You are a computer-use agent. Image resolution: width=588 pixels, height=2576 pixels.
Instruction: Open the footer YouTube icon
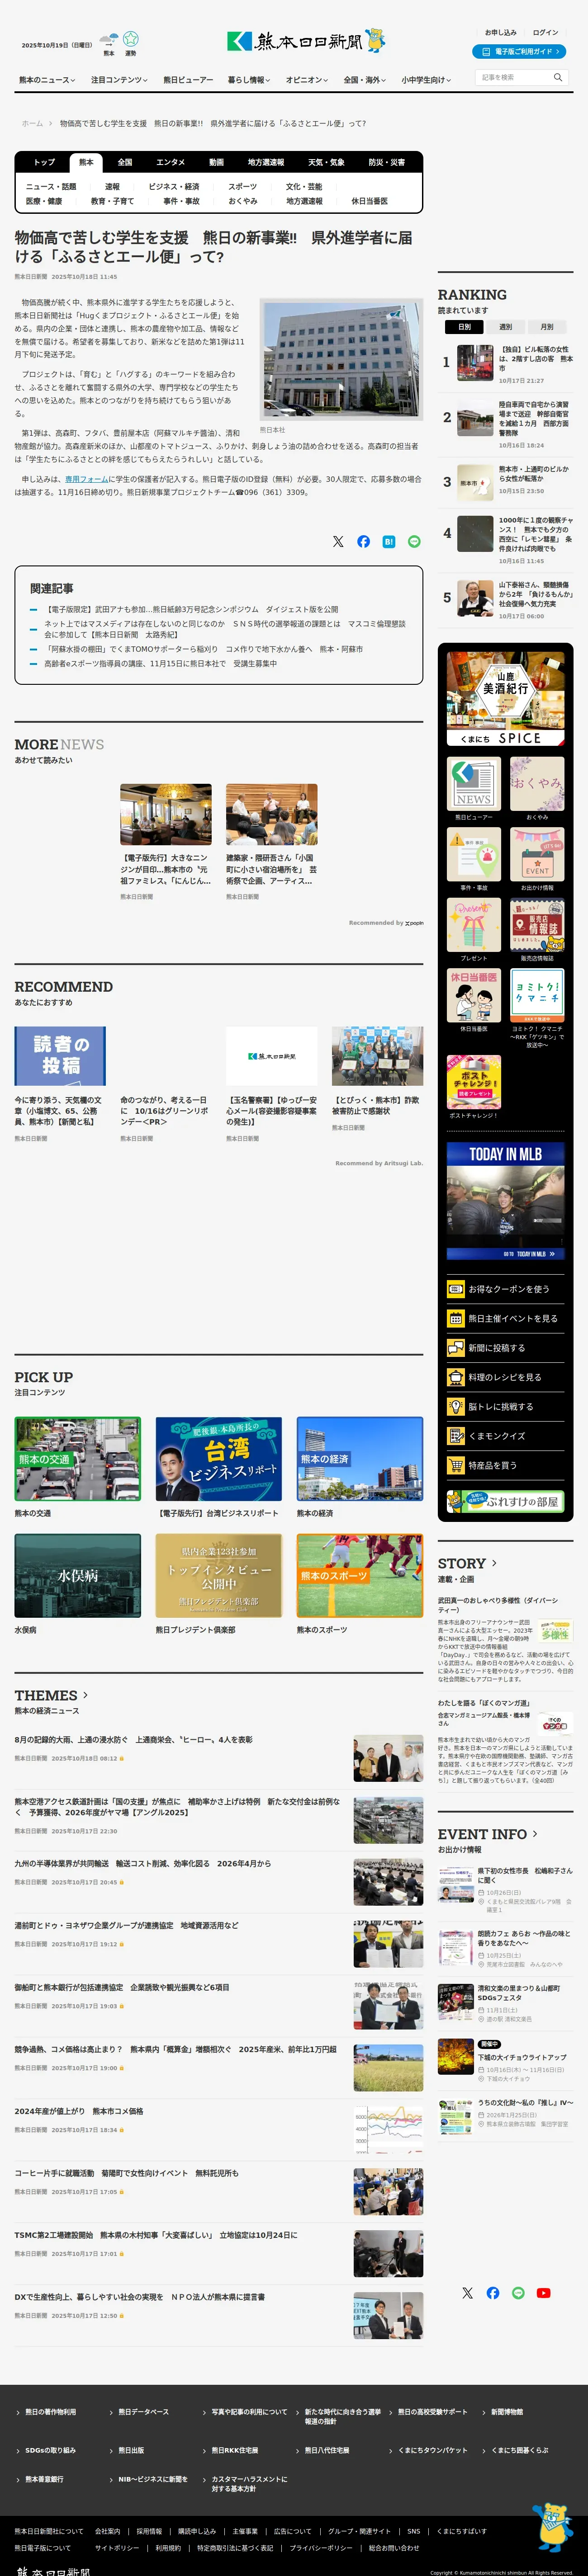point(543,2293)
